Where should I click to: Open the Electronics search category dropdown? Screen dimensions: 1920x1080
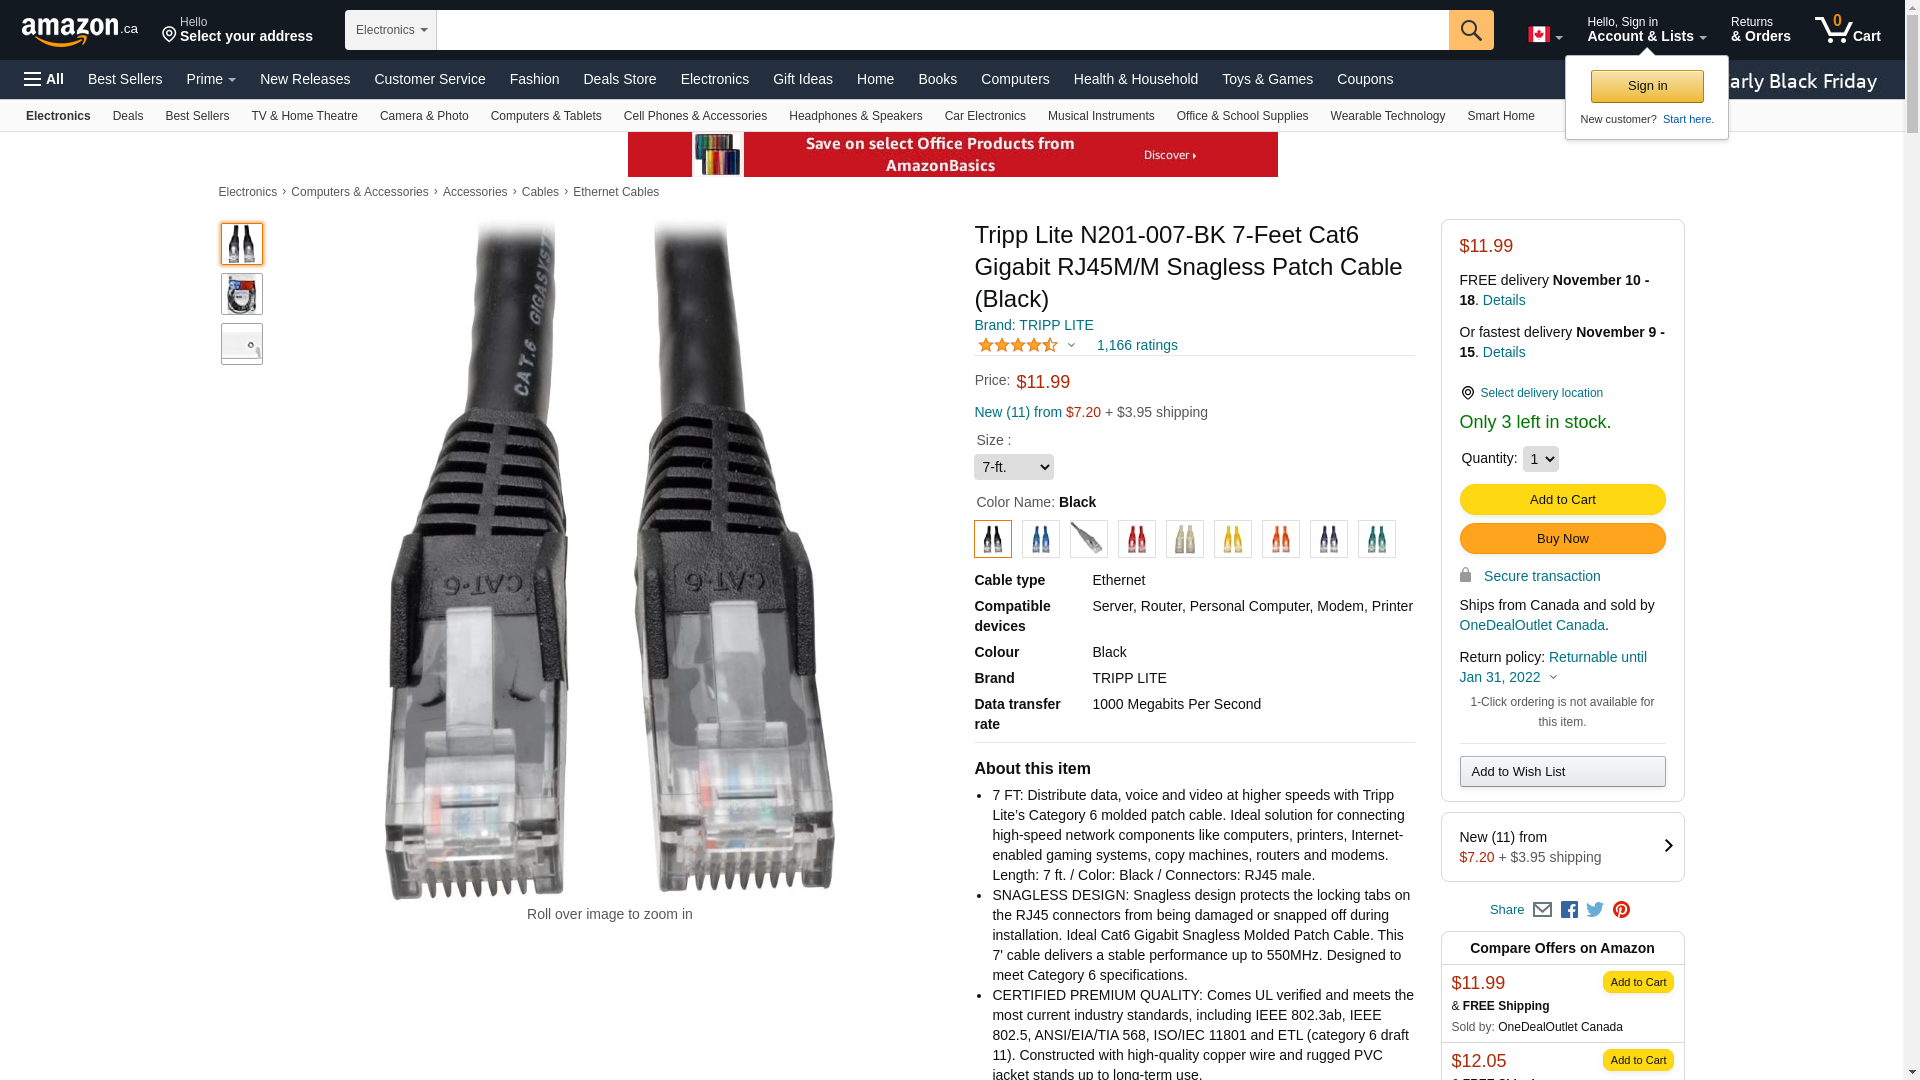391,30
